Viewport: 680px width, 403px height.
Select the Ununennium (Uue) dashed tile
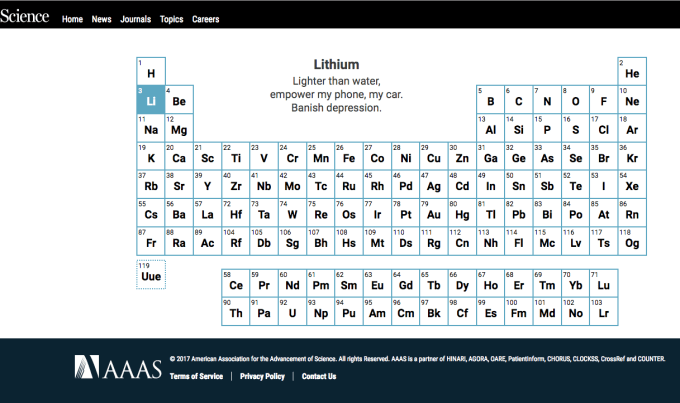tap(151, 275)
